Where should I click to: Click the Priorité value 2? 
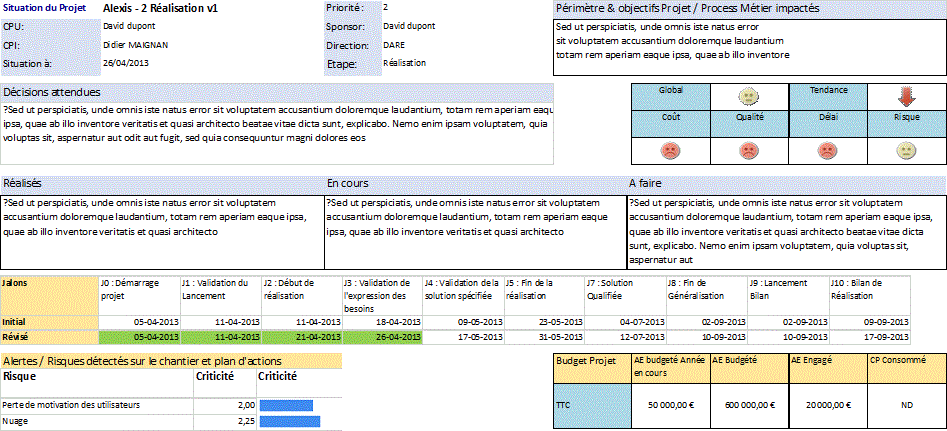click(385, 8)
